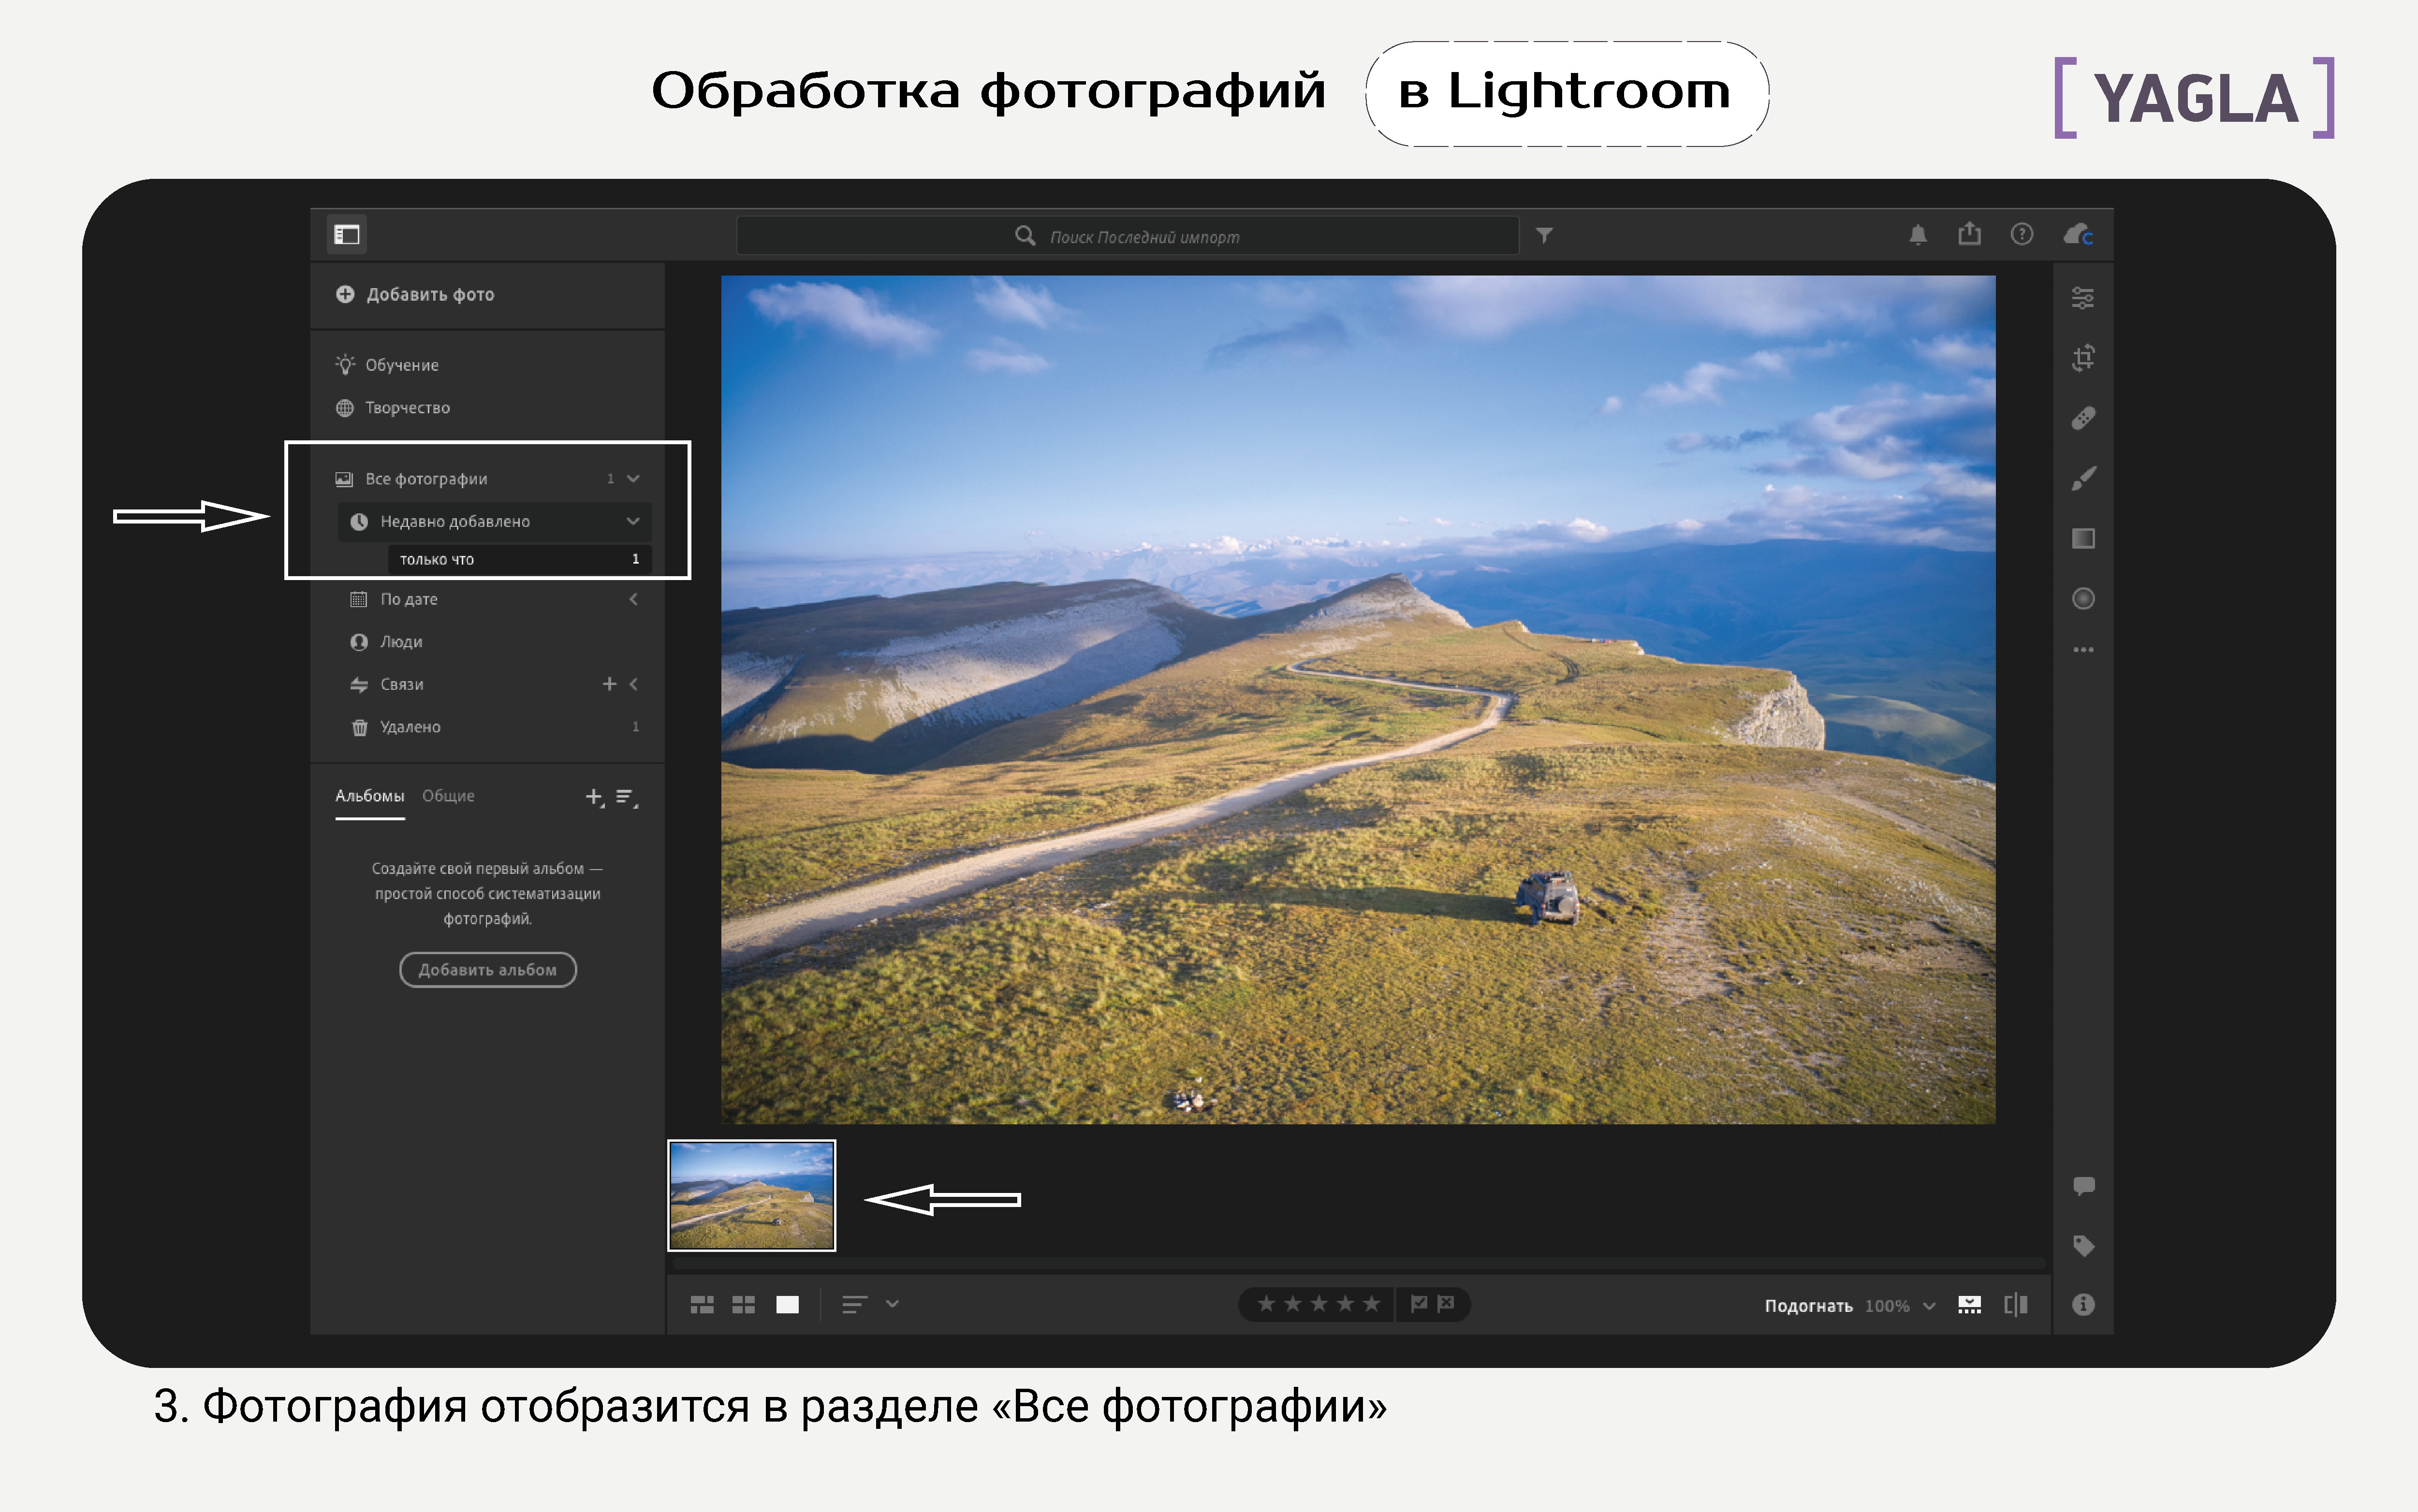This screenshot has width=2418, height=1512.
Task: Flag photo as rejected
Action: point(1445,1304)
